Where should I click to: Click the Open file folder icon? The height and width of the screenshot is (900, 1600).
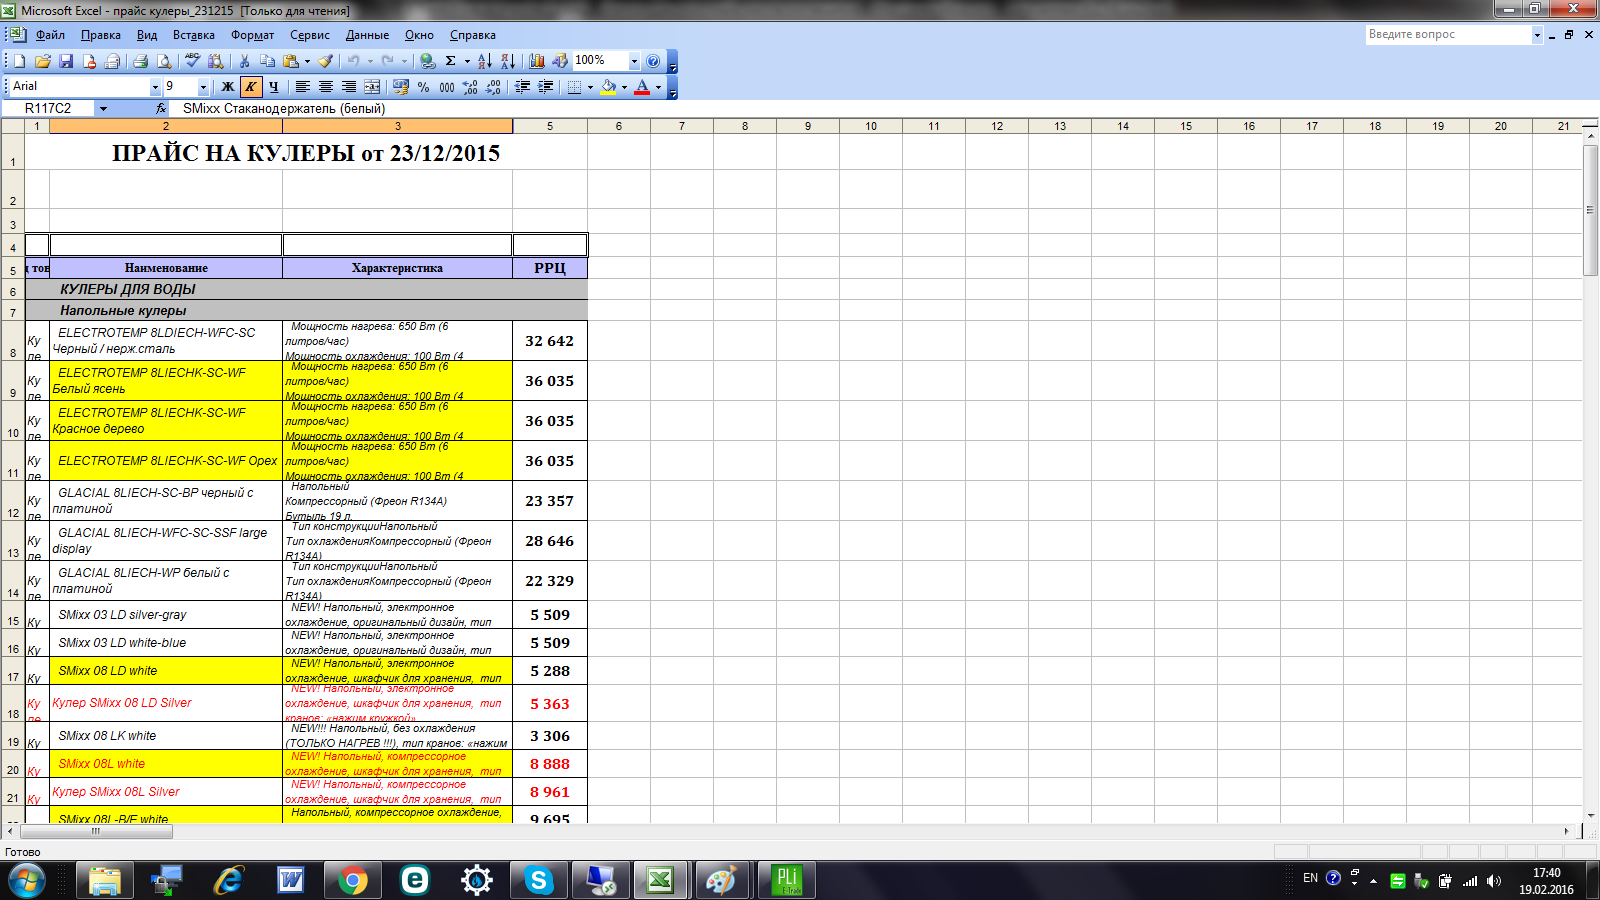pos(43,61)
